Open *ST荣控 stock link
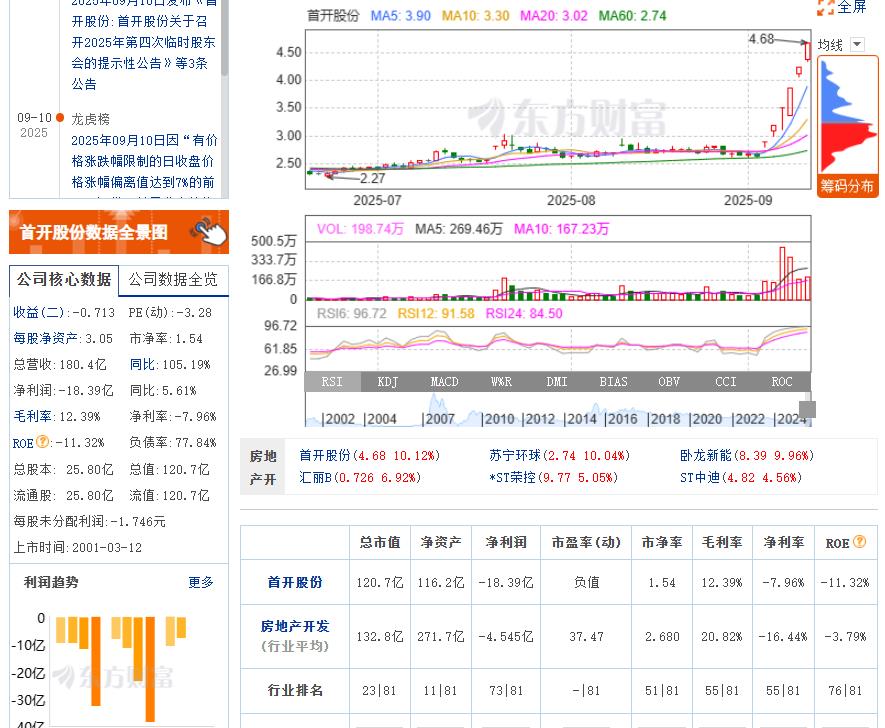This screenshot has width=885, height=728. (512, 477)
